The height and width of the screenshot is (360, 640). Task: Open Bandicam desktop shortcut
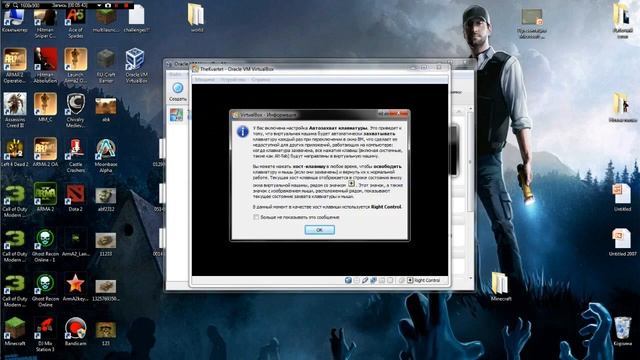click(76, 331)
